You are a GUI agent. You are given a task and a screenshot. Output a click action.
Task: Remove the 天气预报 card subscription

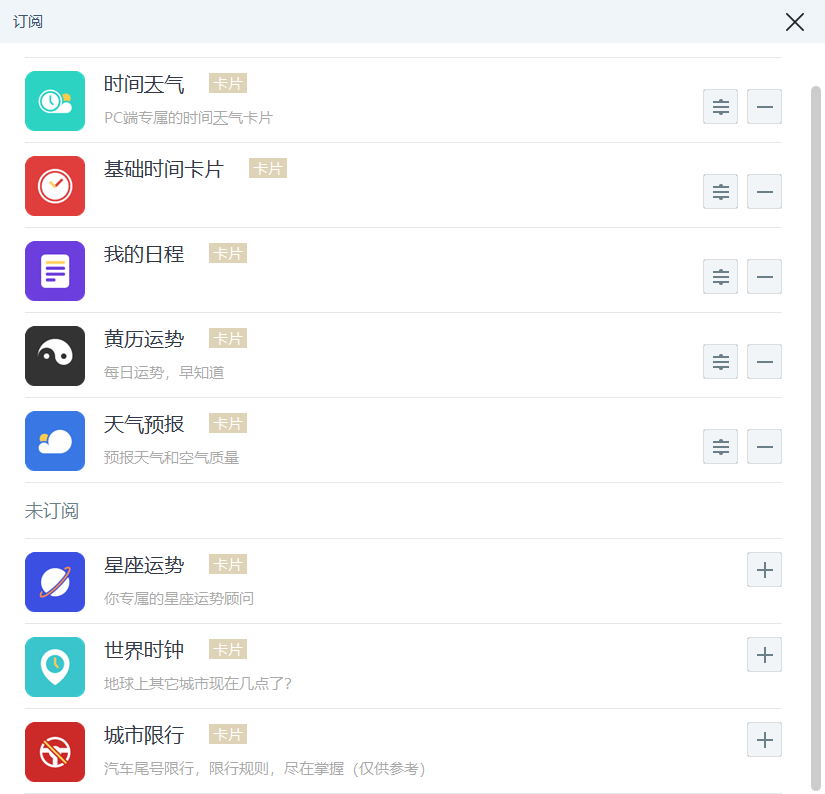click(764, 446)
